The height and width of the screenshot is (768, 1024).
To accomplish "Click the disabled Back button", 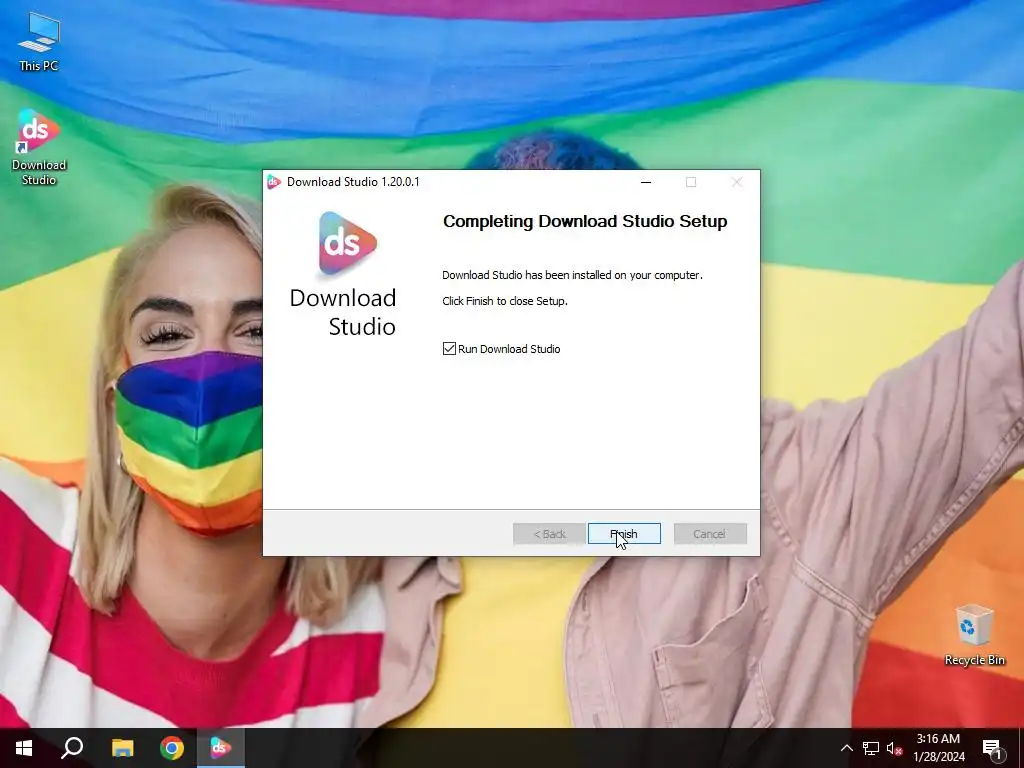I will pyautogui.click(x=549, y=534).
